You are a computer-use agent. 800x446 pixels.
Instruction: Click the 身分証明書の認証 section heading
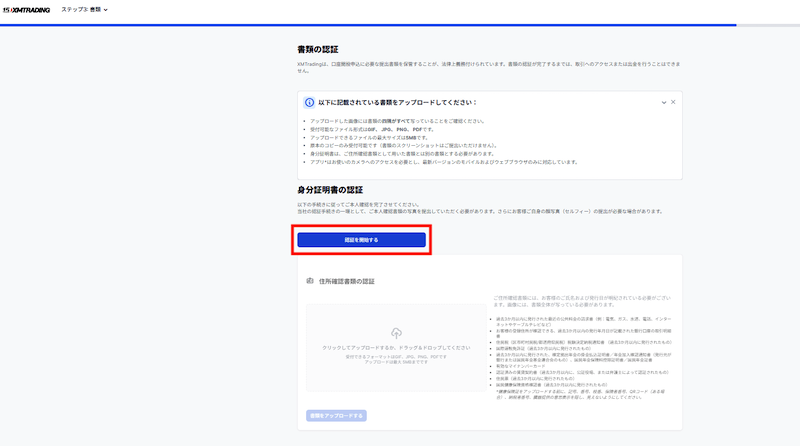(x=330, y=190)
